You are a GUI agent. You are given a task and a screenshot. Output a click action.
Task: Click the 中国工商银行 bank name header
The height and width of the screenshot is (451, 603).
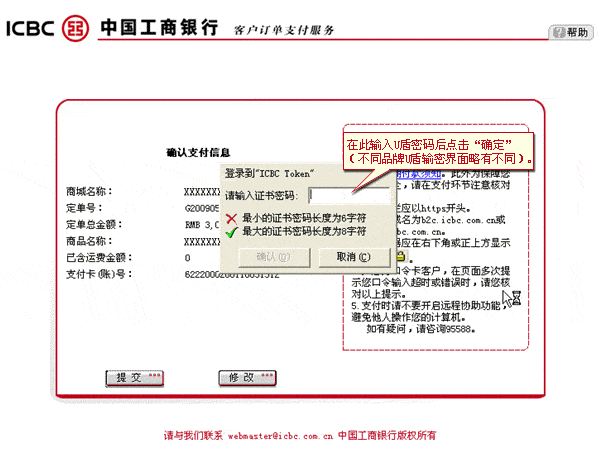(x=158, y=27)
